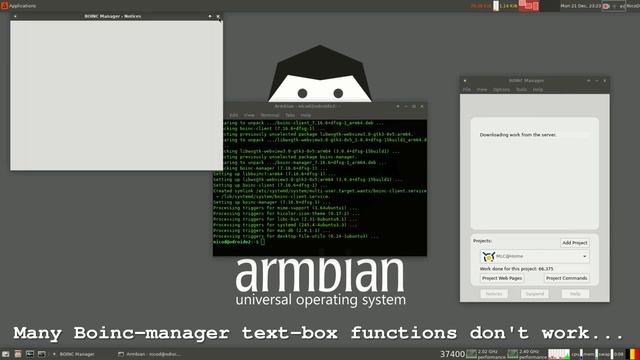Click the Add Project button
The image size is (640, 360).
coord(575,243)
